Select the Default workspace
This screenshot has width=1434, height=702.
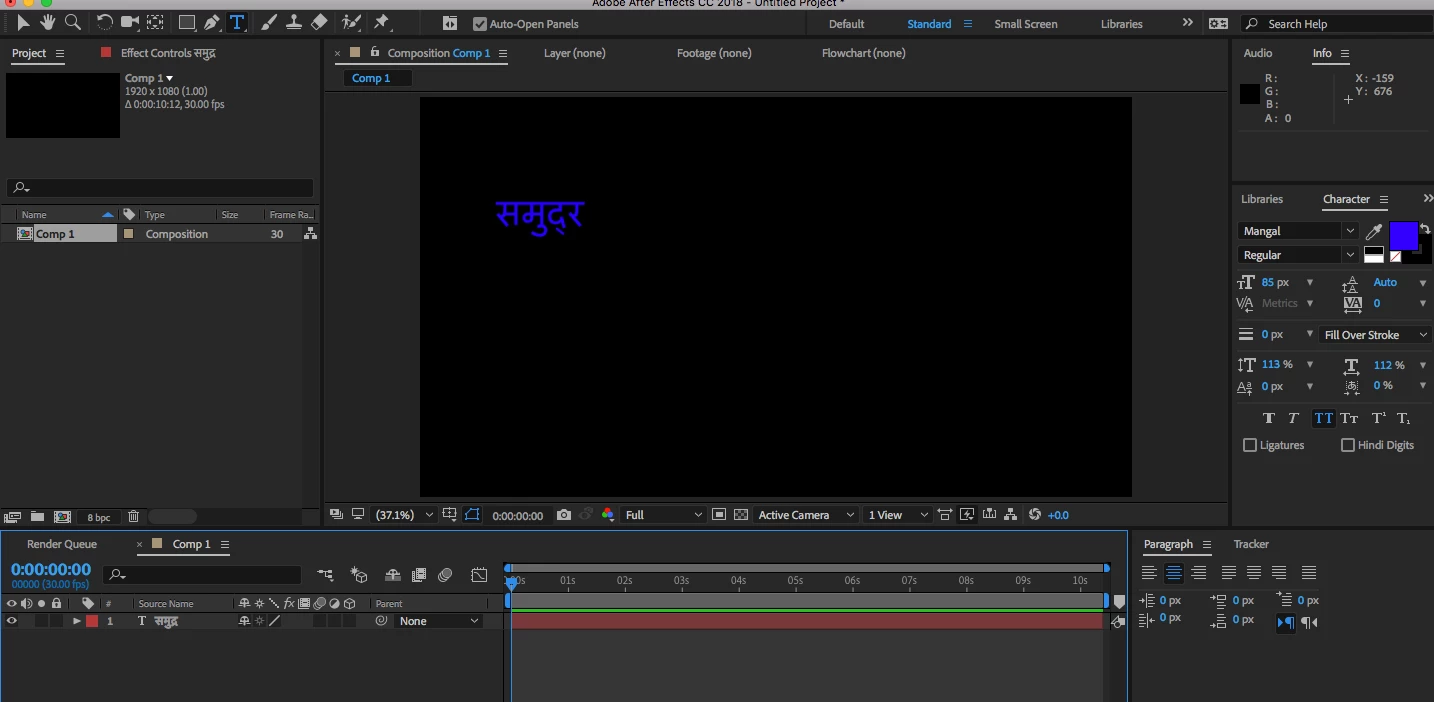click(847, 24)
